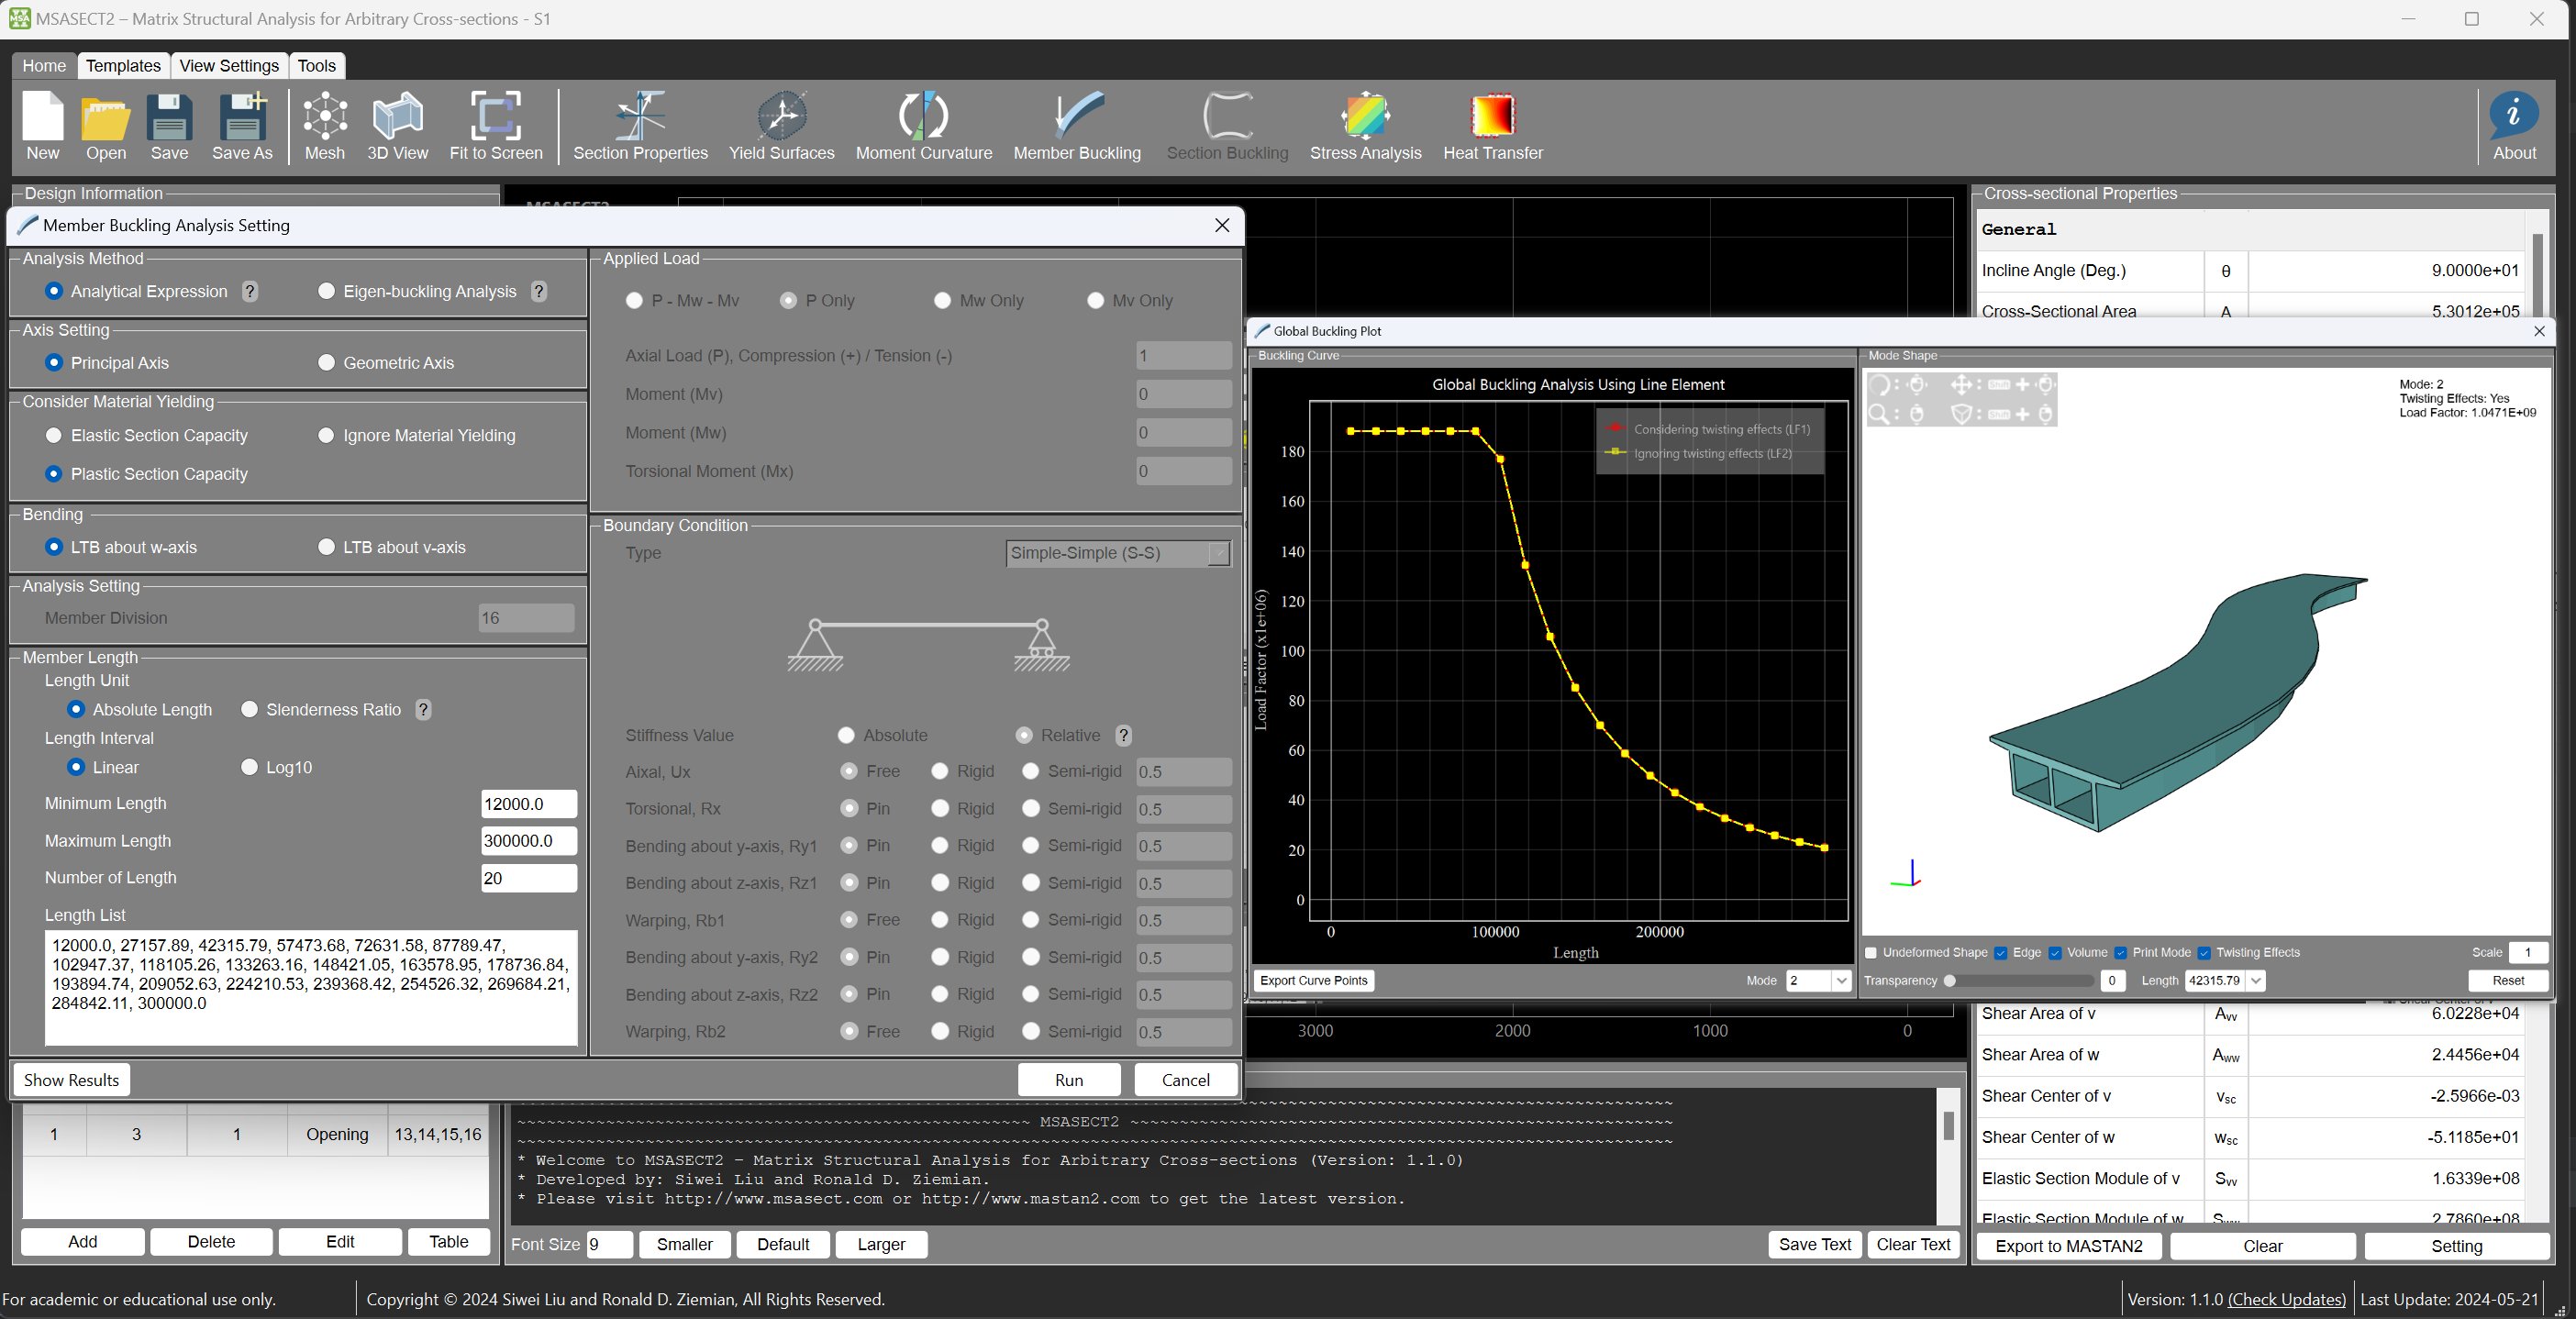
Task: Click Export to MASTAN2 button
Action: tap(2068, 1246)
